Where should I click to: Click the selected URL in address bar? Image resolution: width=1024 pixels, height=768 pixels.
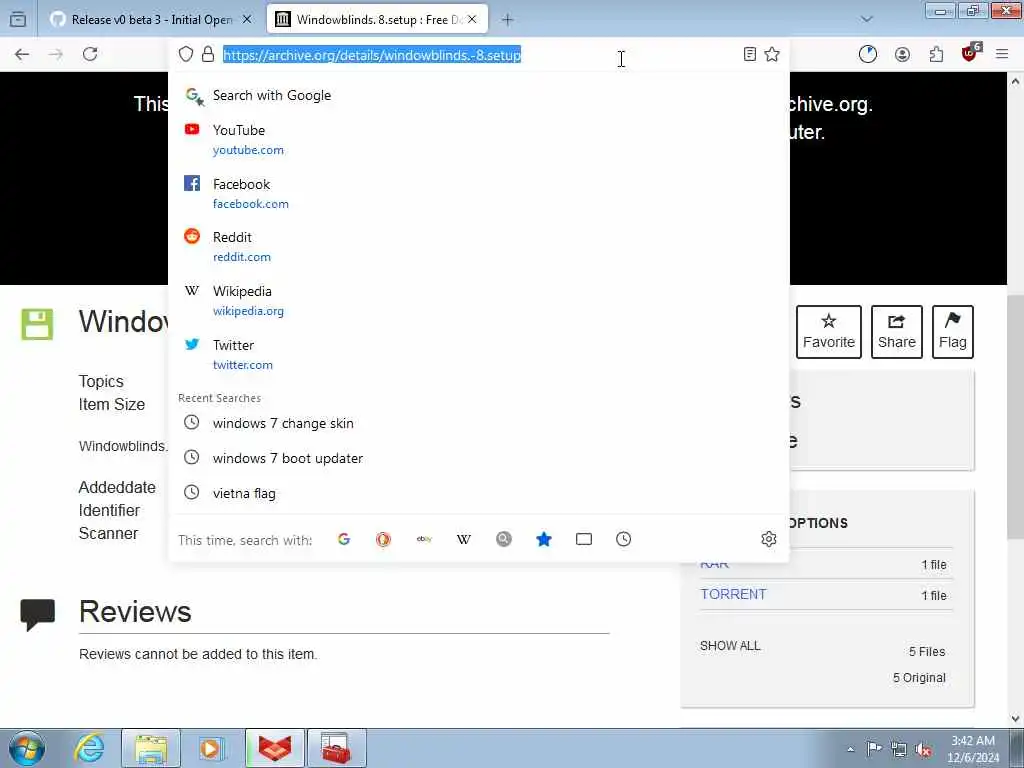pyautogui.click(x=372, y=55)
